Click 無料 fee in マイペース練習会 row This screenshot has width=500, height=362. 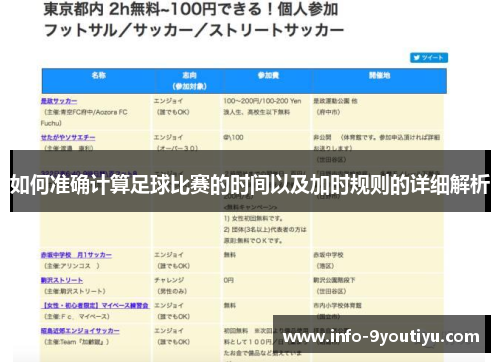pyautogui.click(x=230, y=305)
